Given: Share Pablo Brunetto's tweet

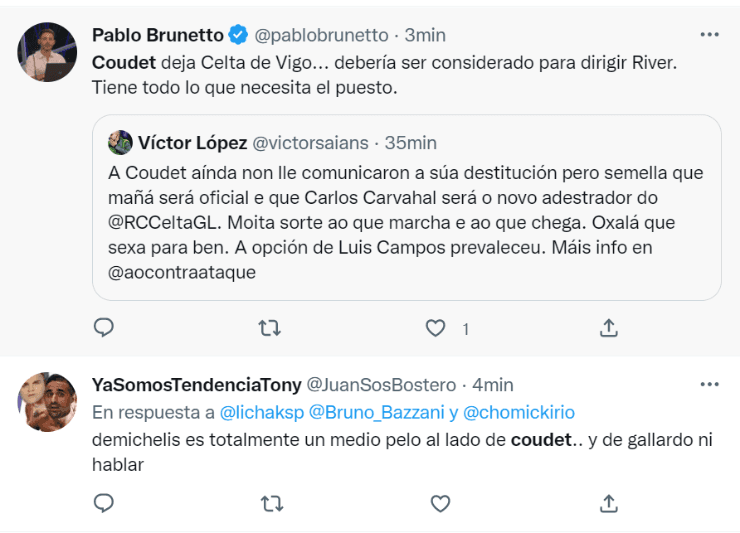Looking at the screenshot, I should 607,327.
